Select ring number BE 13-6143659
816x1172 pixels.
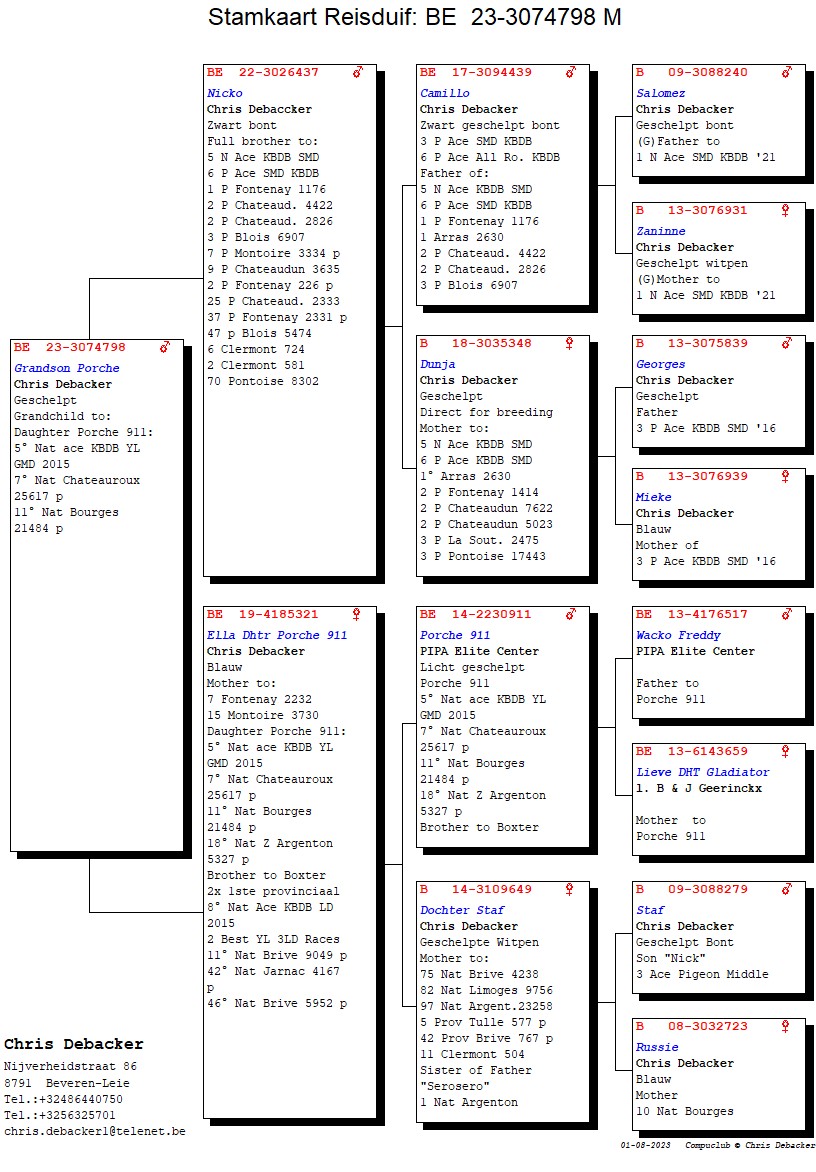(692, 751)
